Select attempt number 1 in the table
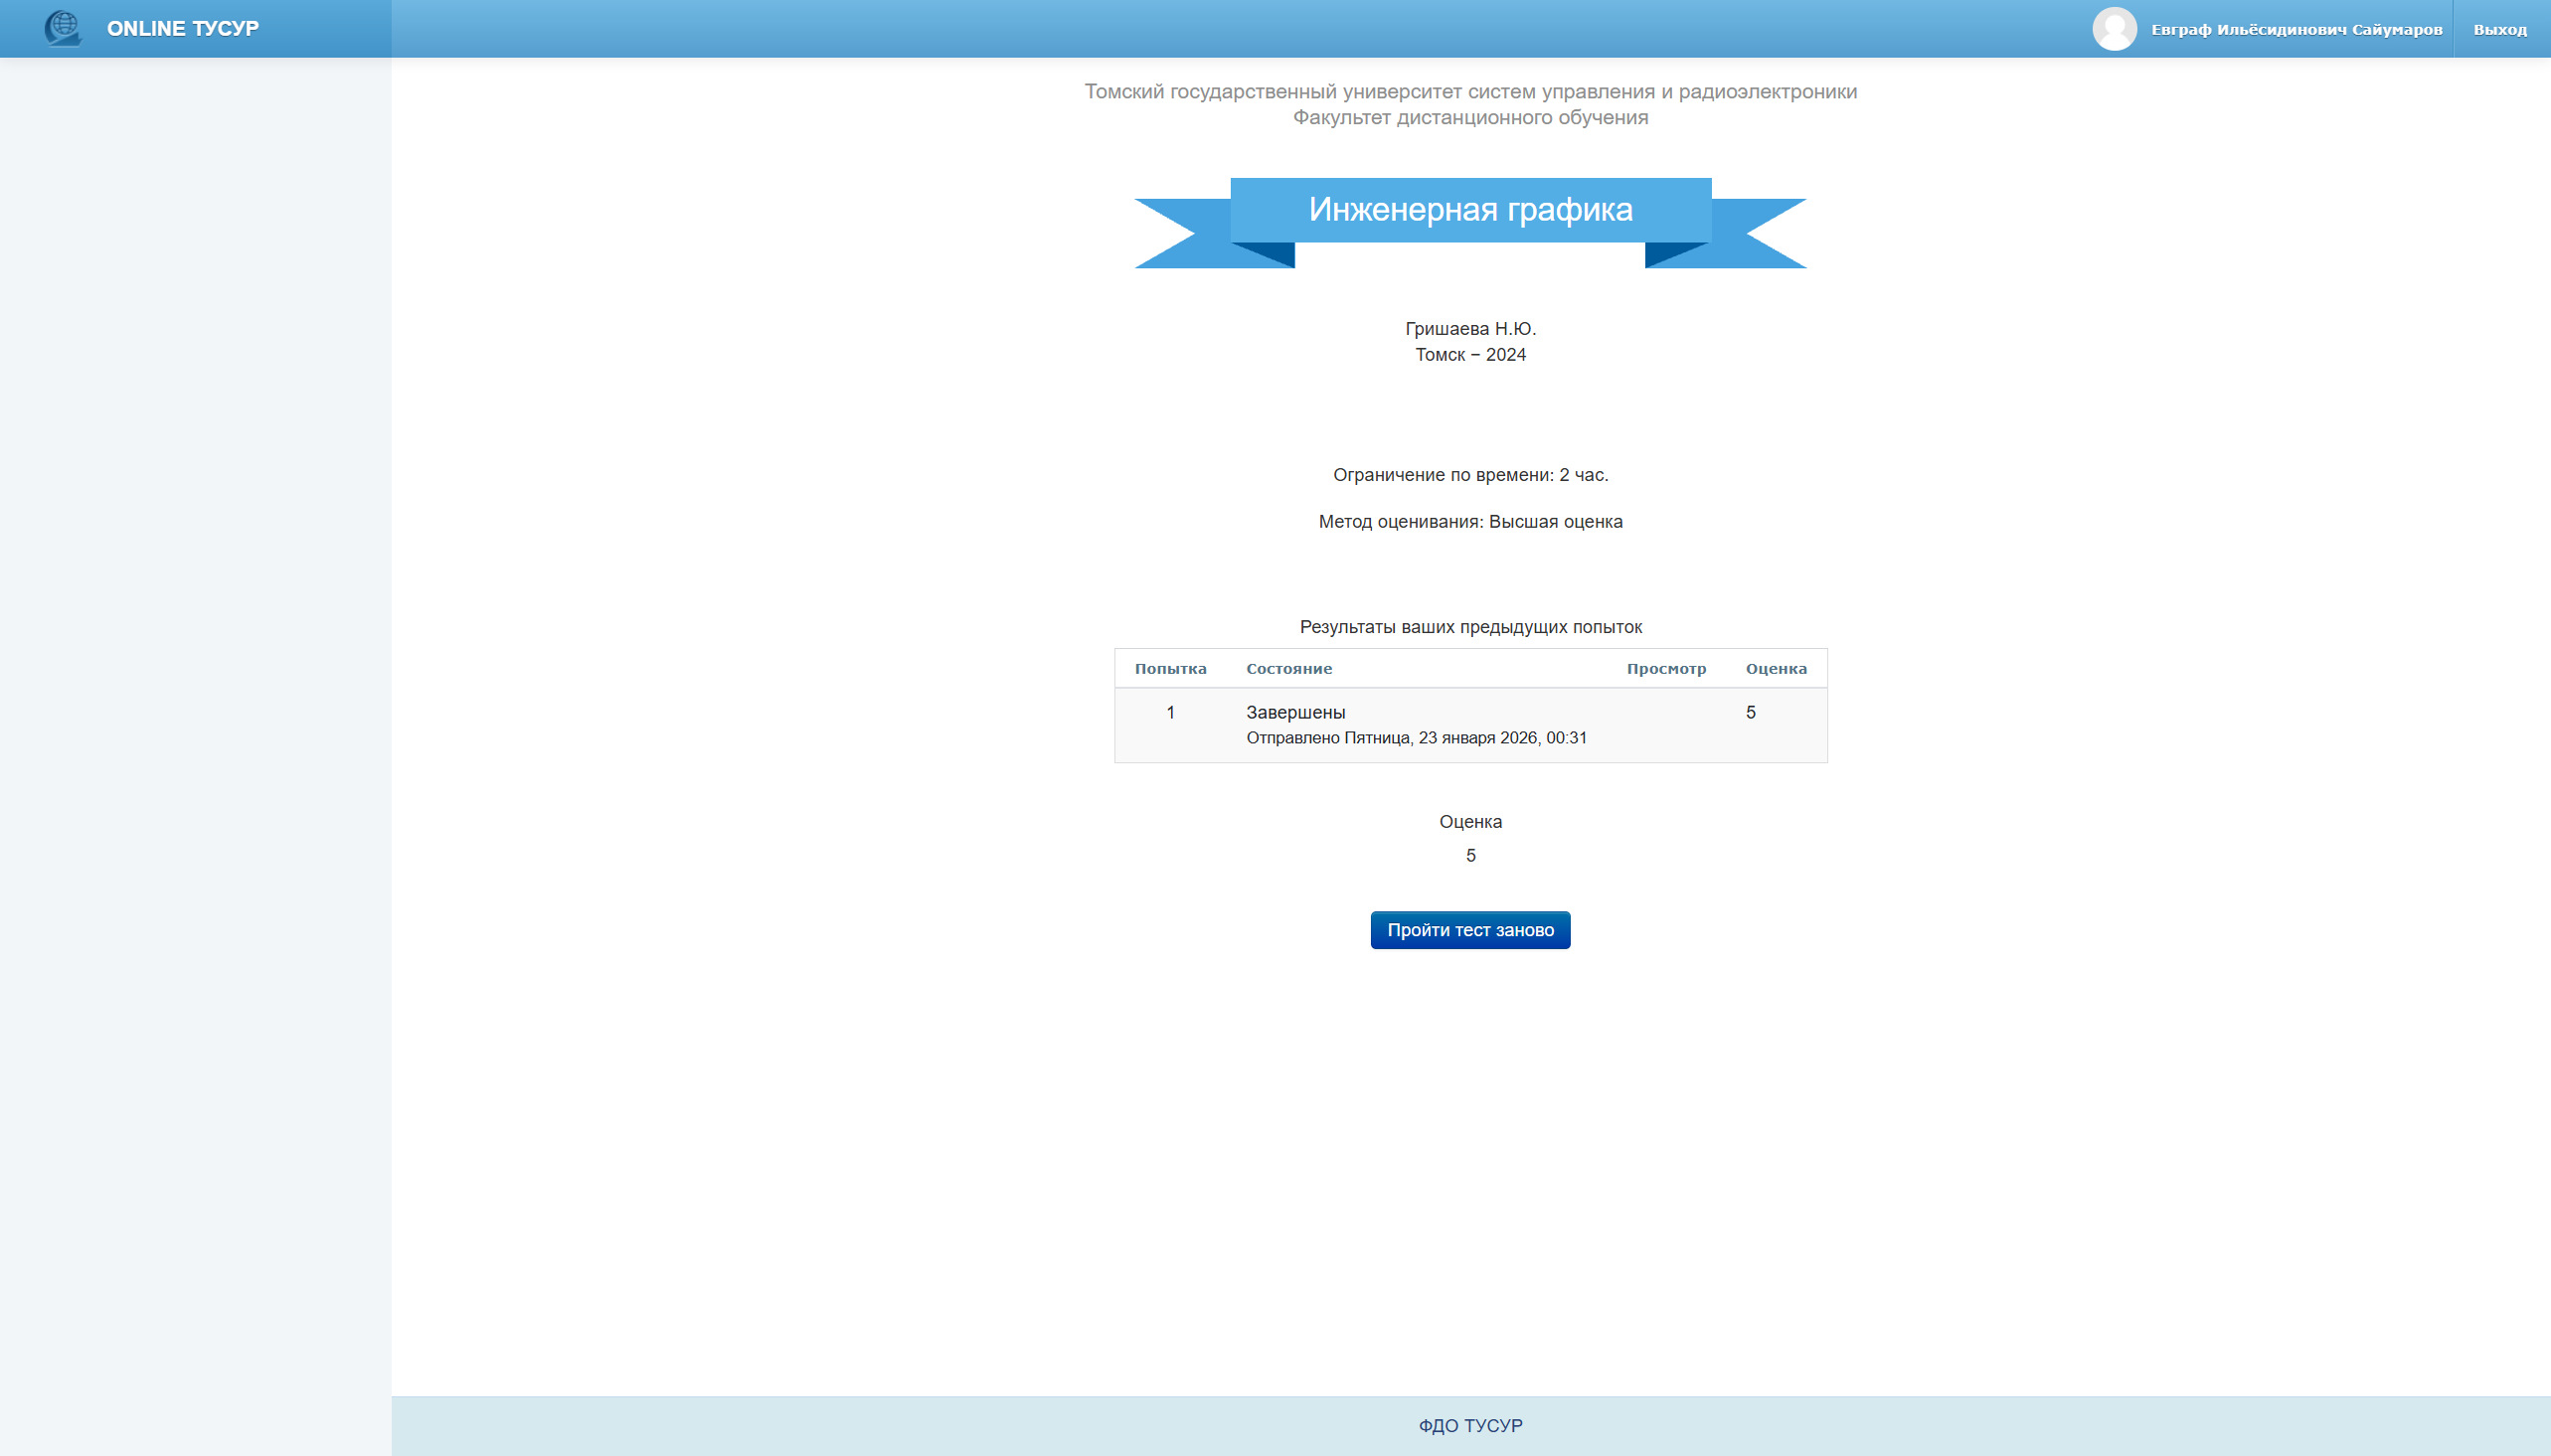This screenshot has height=1456, width=2551. 1170,713
